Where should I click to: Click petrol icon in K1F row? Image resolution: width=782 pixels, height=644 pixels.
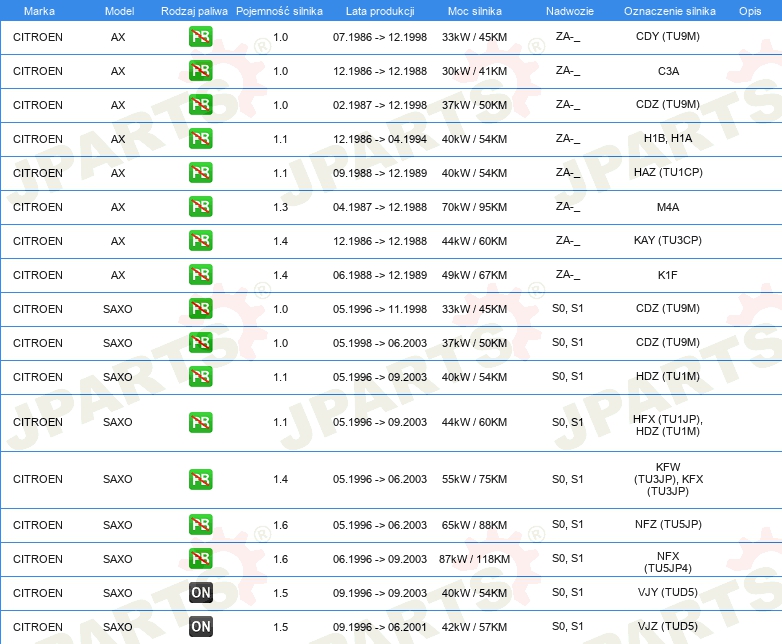pos(200,274)
